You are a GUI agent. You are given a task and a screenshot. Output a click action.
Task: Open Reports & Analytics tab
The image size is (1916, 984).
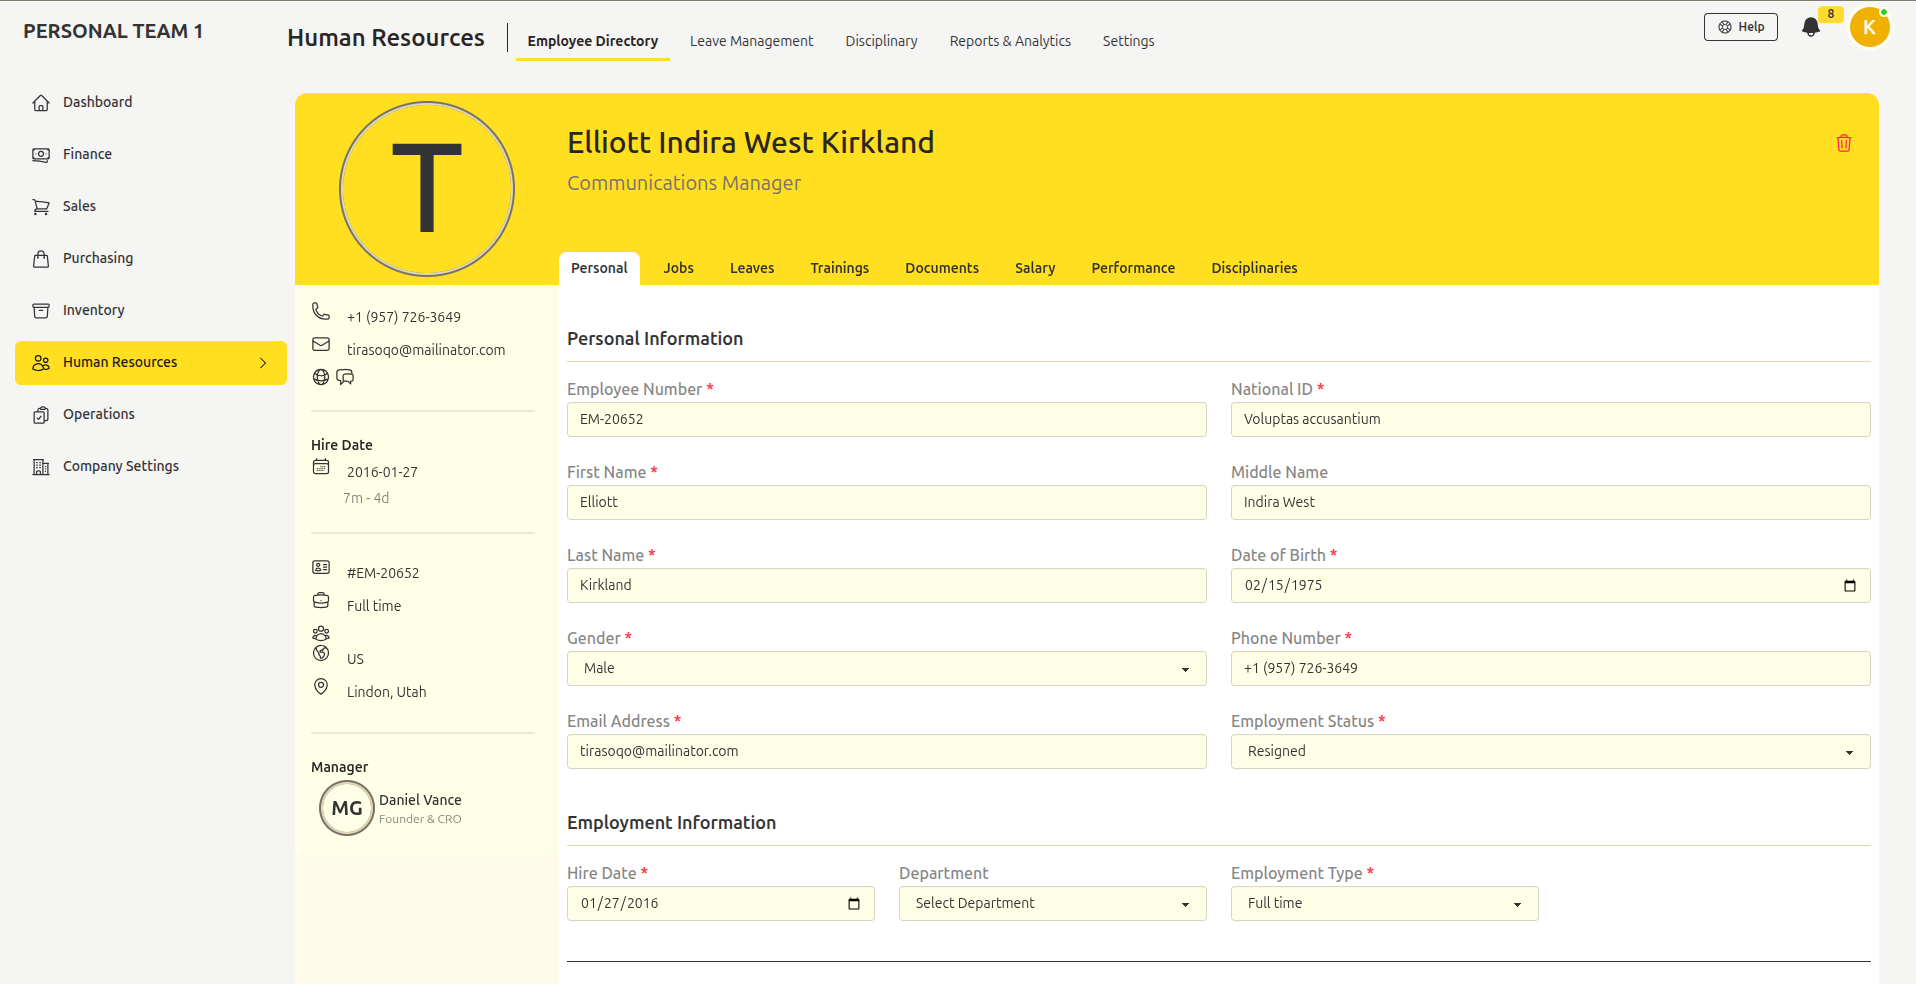(x=1010, y=41)
